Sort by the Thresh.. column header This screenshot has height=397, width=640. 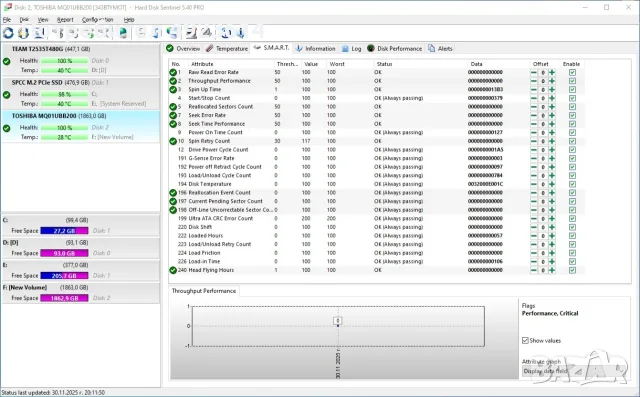coord(288,64)
